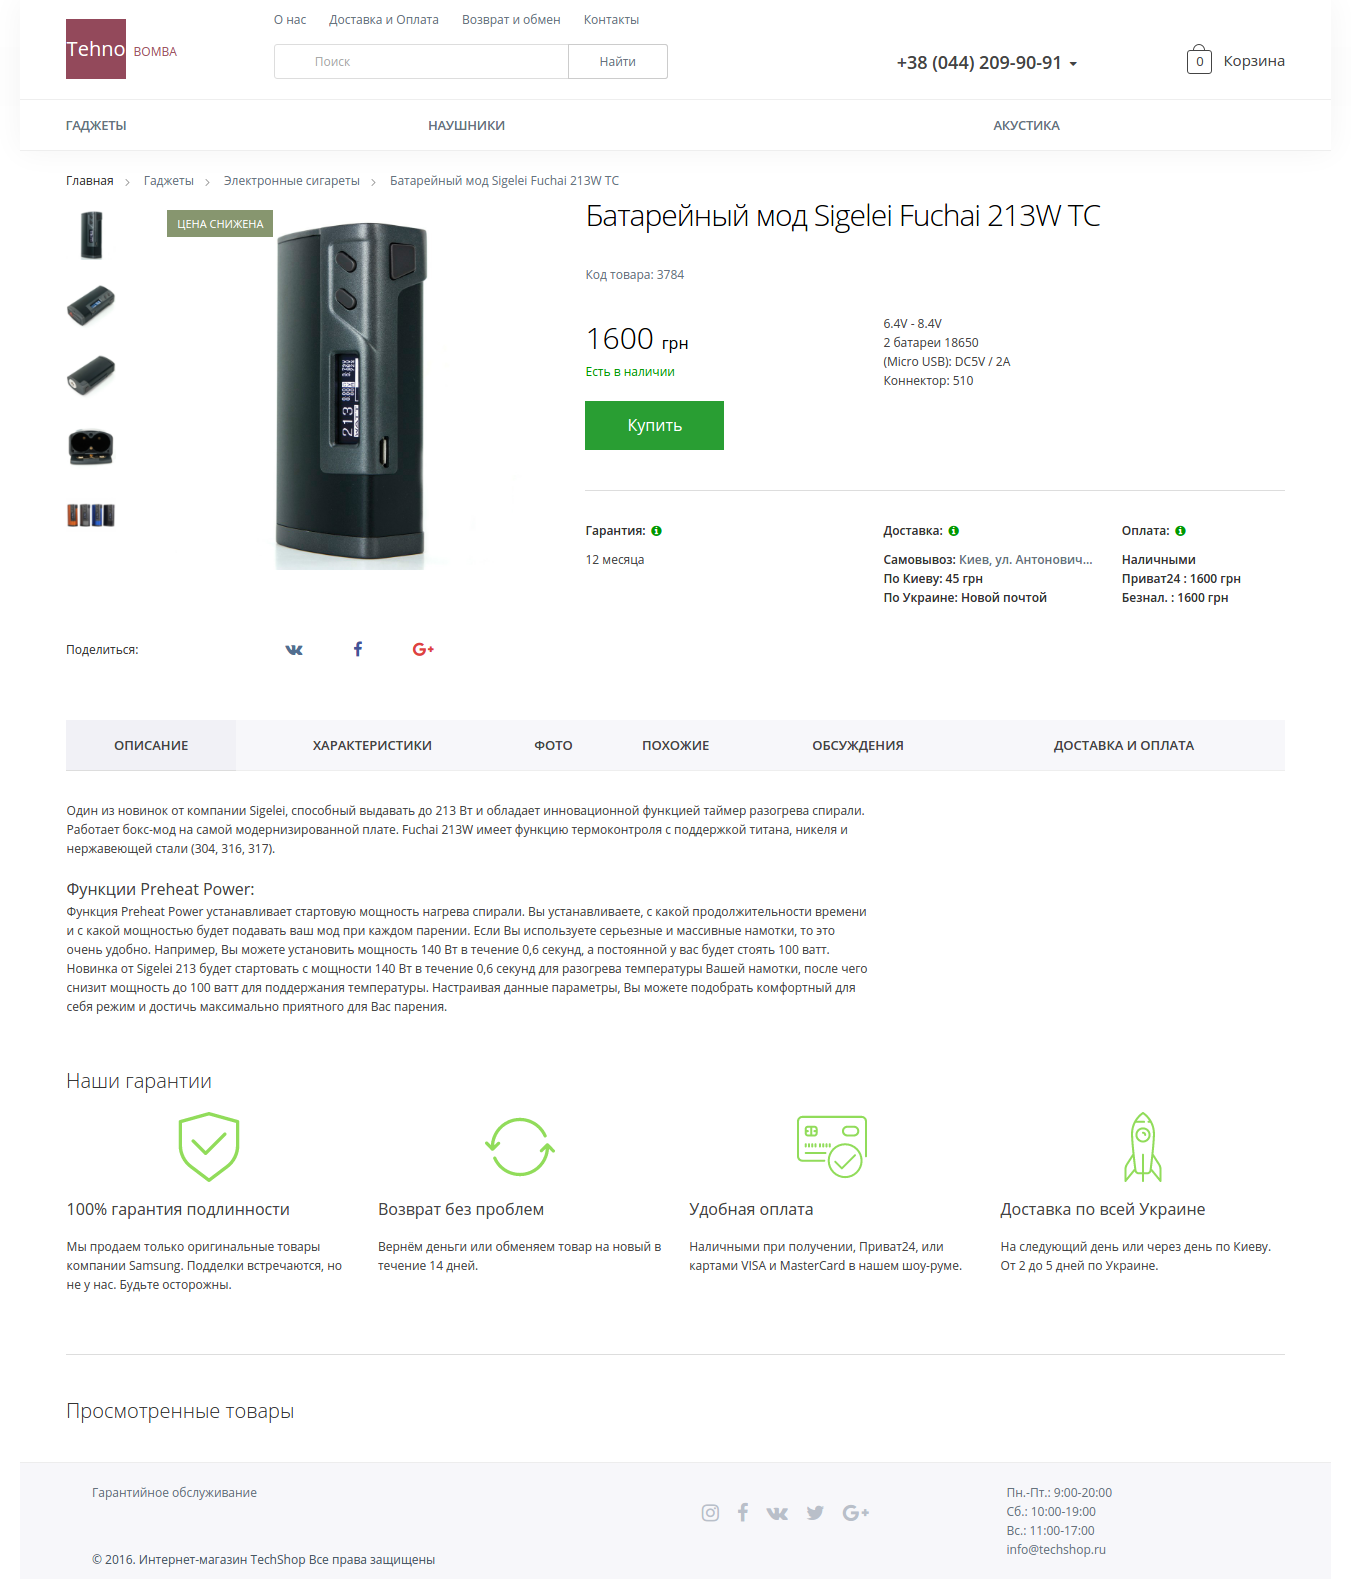Share on Facebook under product image
This screenshot has height=1579, width=1351.
click(358, 649)
